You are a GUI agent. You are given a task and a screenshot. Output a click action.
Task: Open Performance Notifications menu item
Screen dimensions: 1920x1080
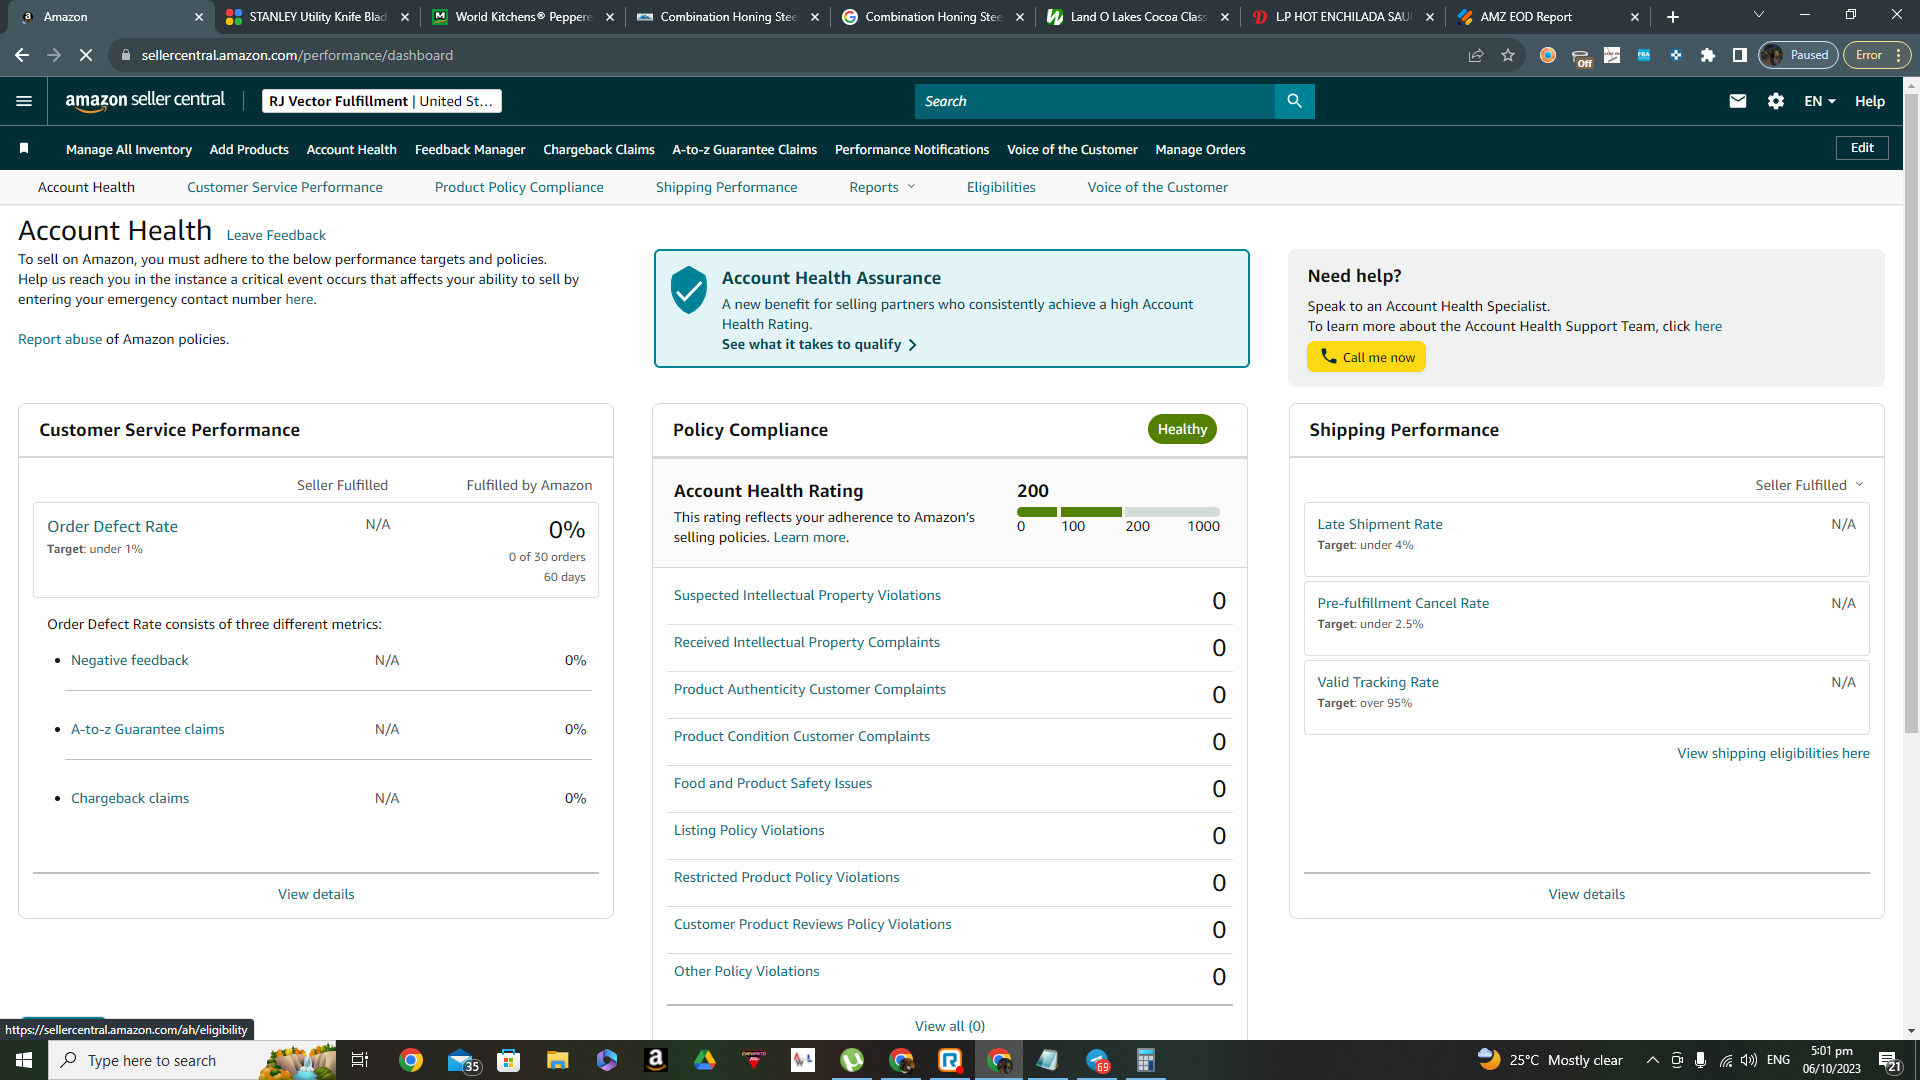click(912, 149)
